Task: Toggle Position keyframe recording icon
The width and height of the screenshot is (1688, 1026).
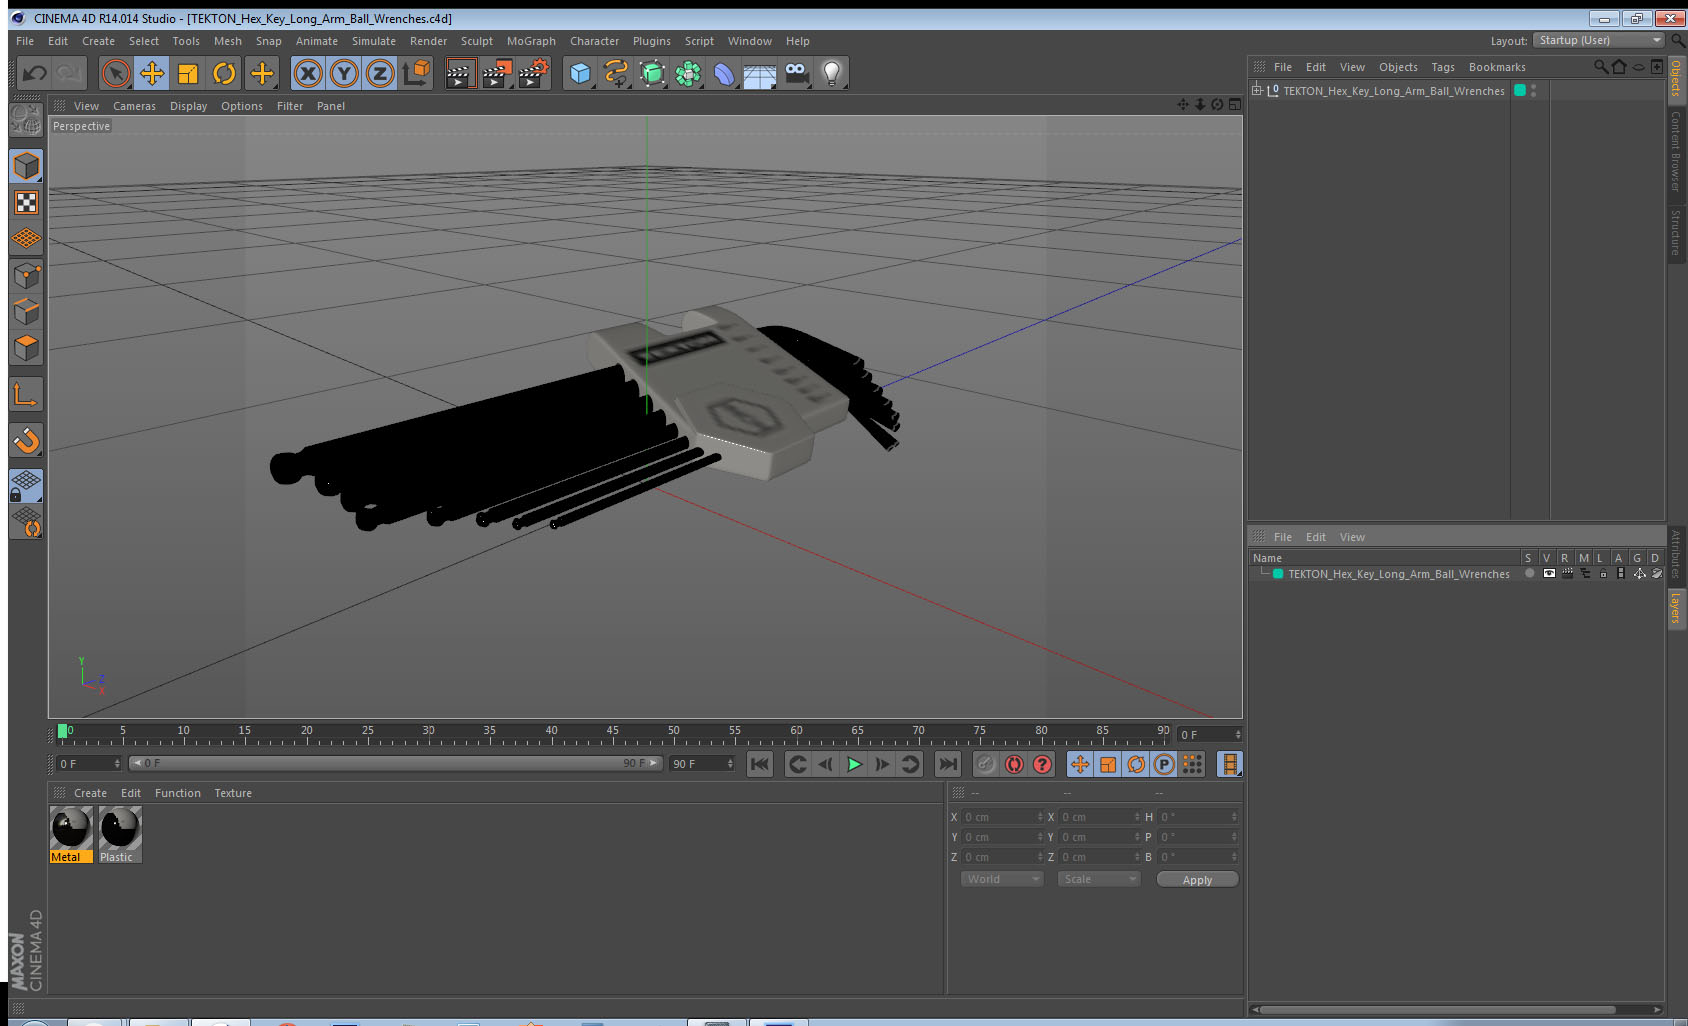Action: [1080, 764]
